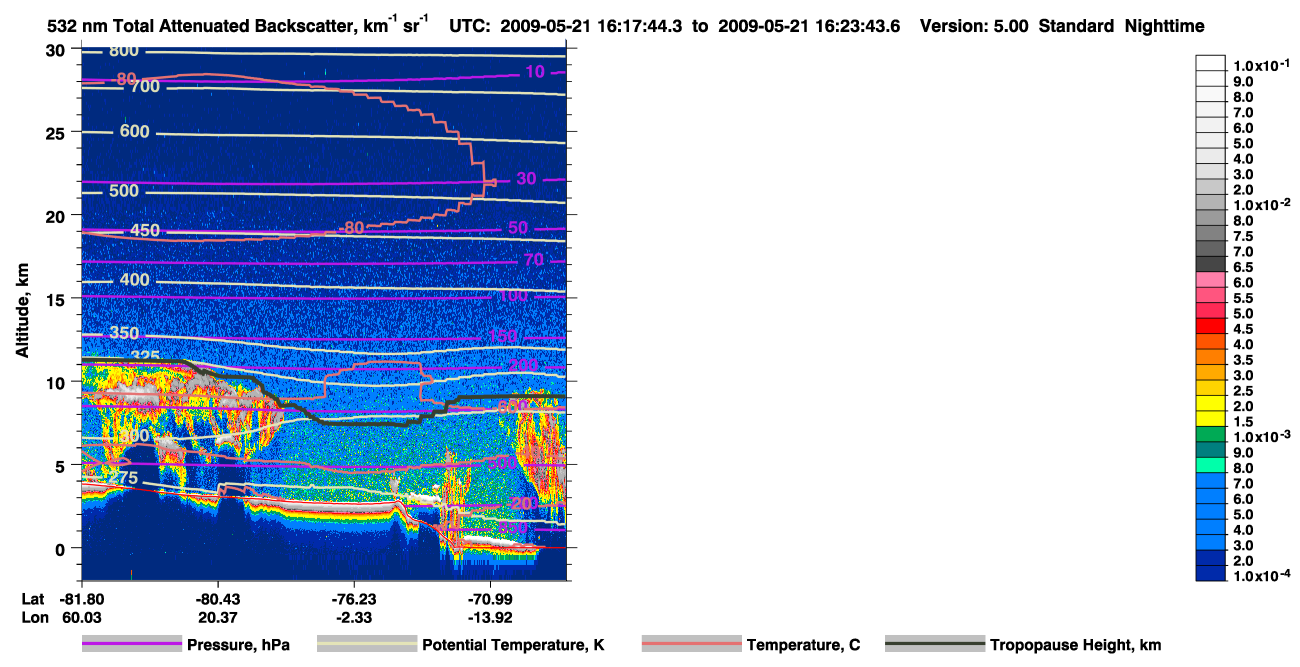1300x667 pixels.
Task: Click the 'Lon' row label
Action: [x=33, y=617]
